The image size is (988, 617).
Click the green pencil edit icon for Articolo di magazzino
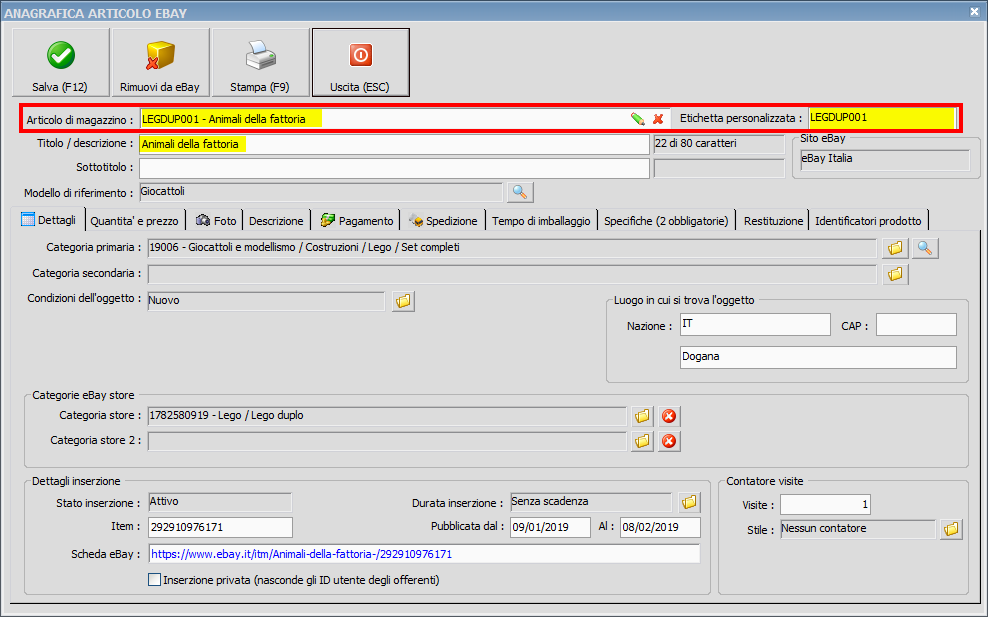point(638,118)
